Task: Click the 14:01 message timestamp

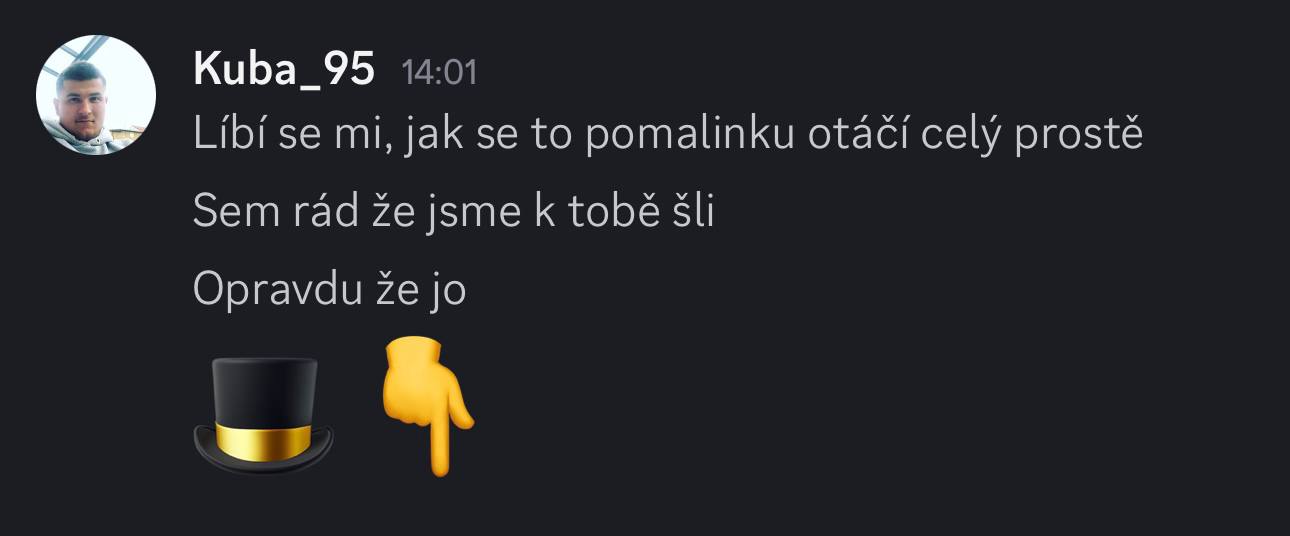Action: coord(439,73)
